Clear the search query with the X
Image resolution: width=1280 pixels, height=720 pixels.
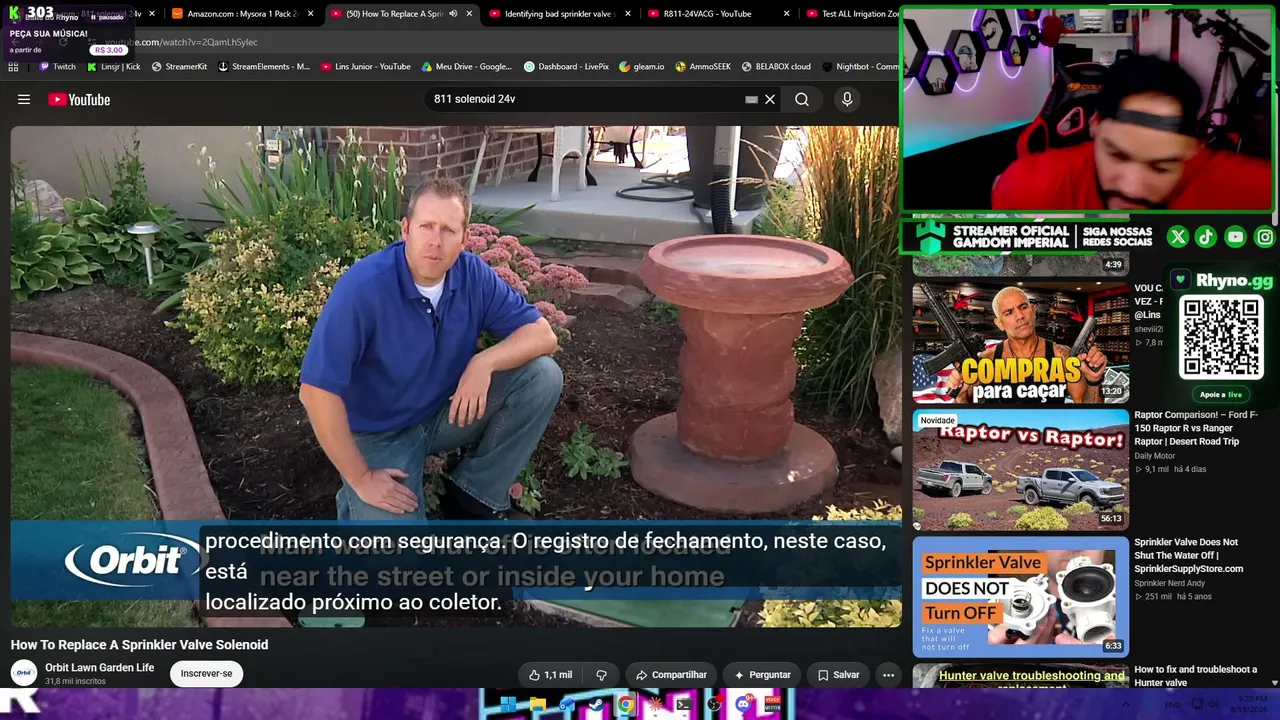(x=770, y=99)
